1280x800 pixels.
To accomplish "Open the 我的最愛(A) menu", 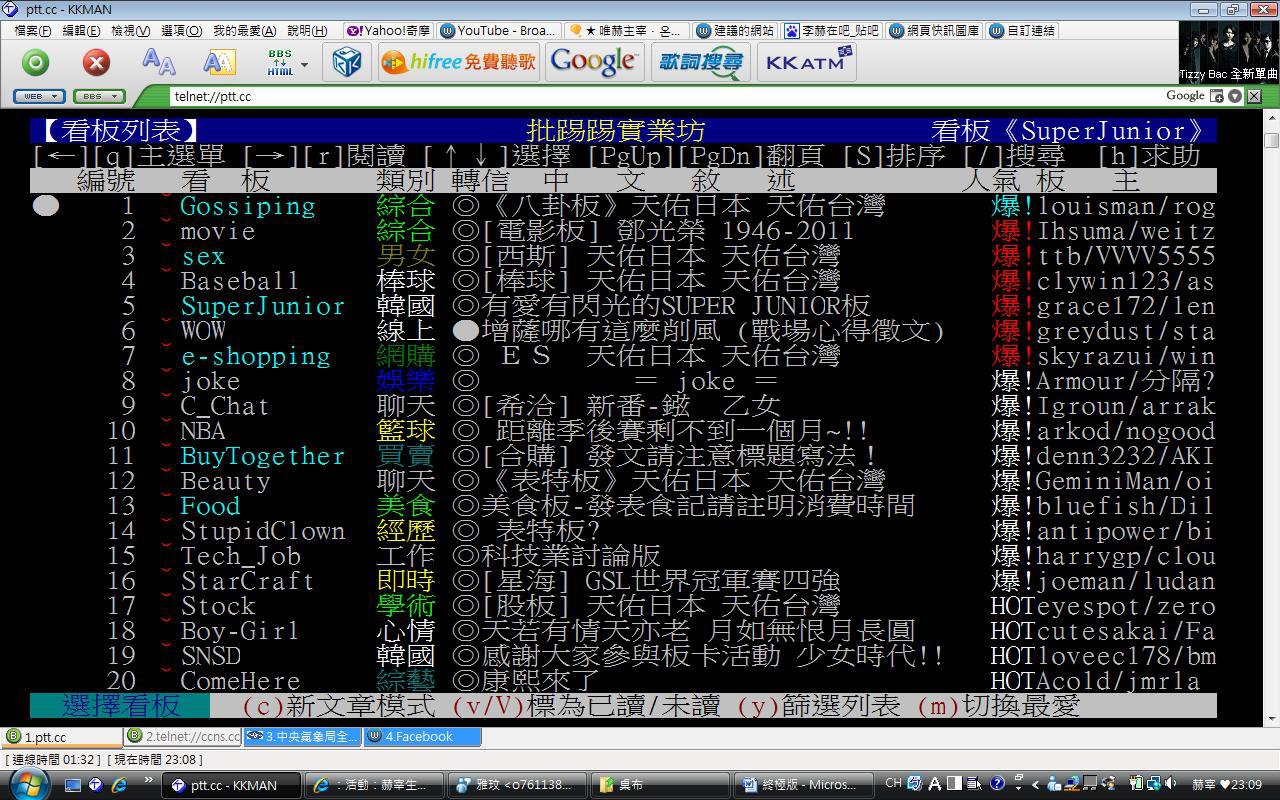I will pyautogui.click(x=243, y=31).
